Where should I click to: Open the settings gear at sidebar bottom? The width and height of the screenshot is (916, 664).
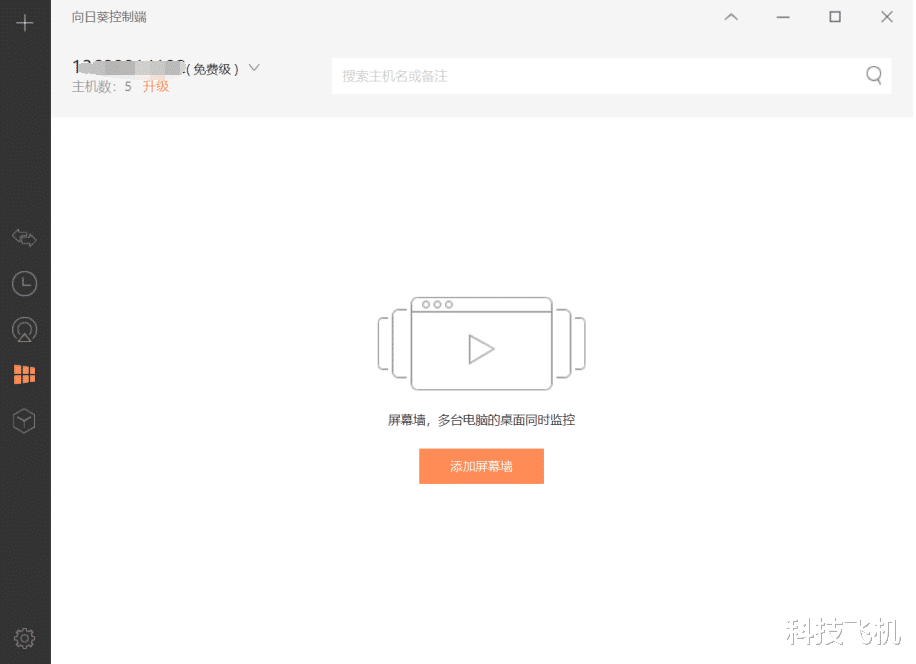pyautogui.click(x=24, y=637)
